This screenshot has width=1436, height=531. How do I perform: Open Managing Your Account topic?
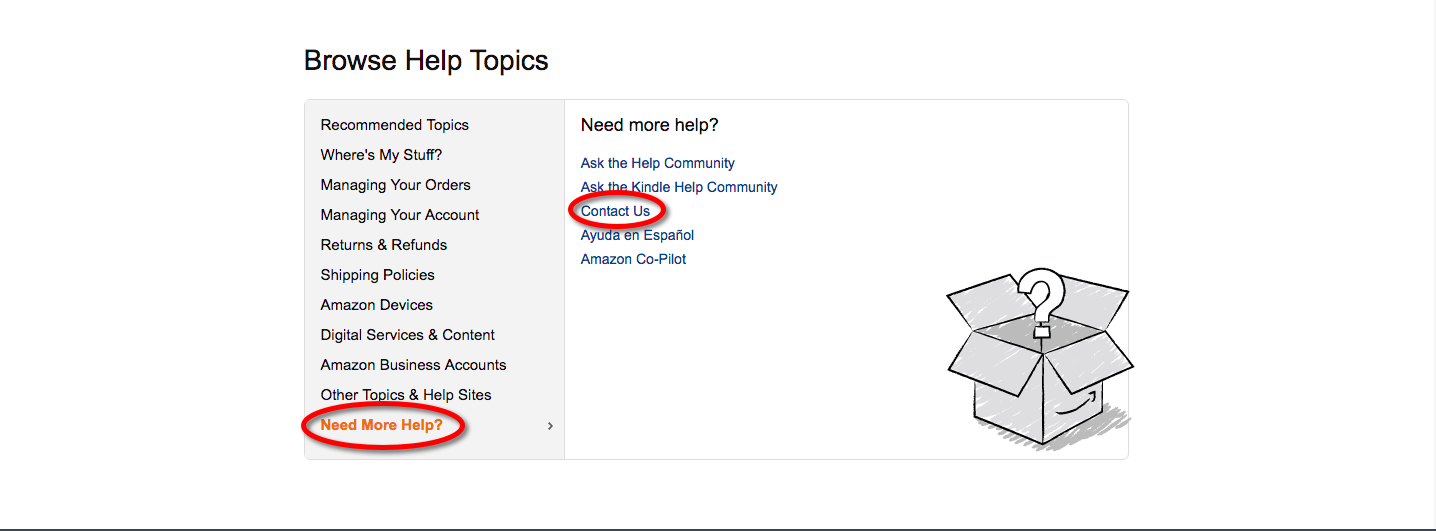click(400, 215)
